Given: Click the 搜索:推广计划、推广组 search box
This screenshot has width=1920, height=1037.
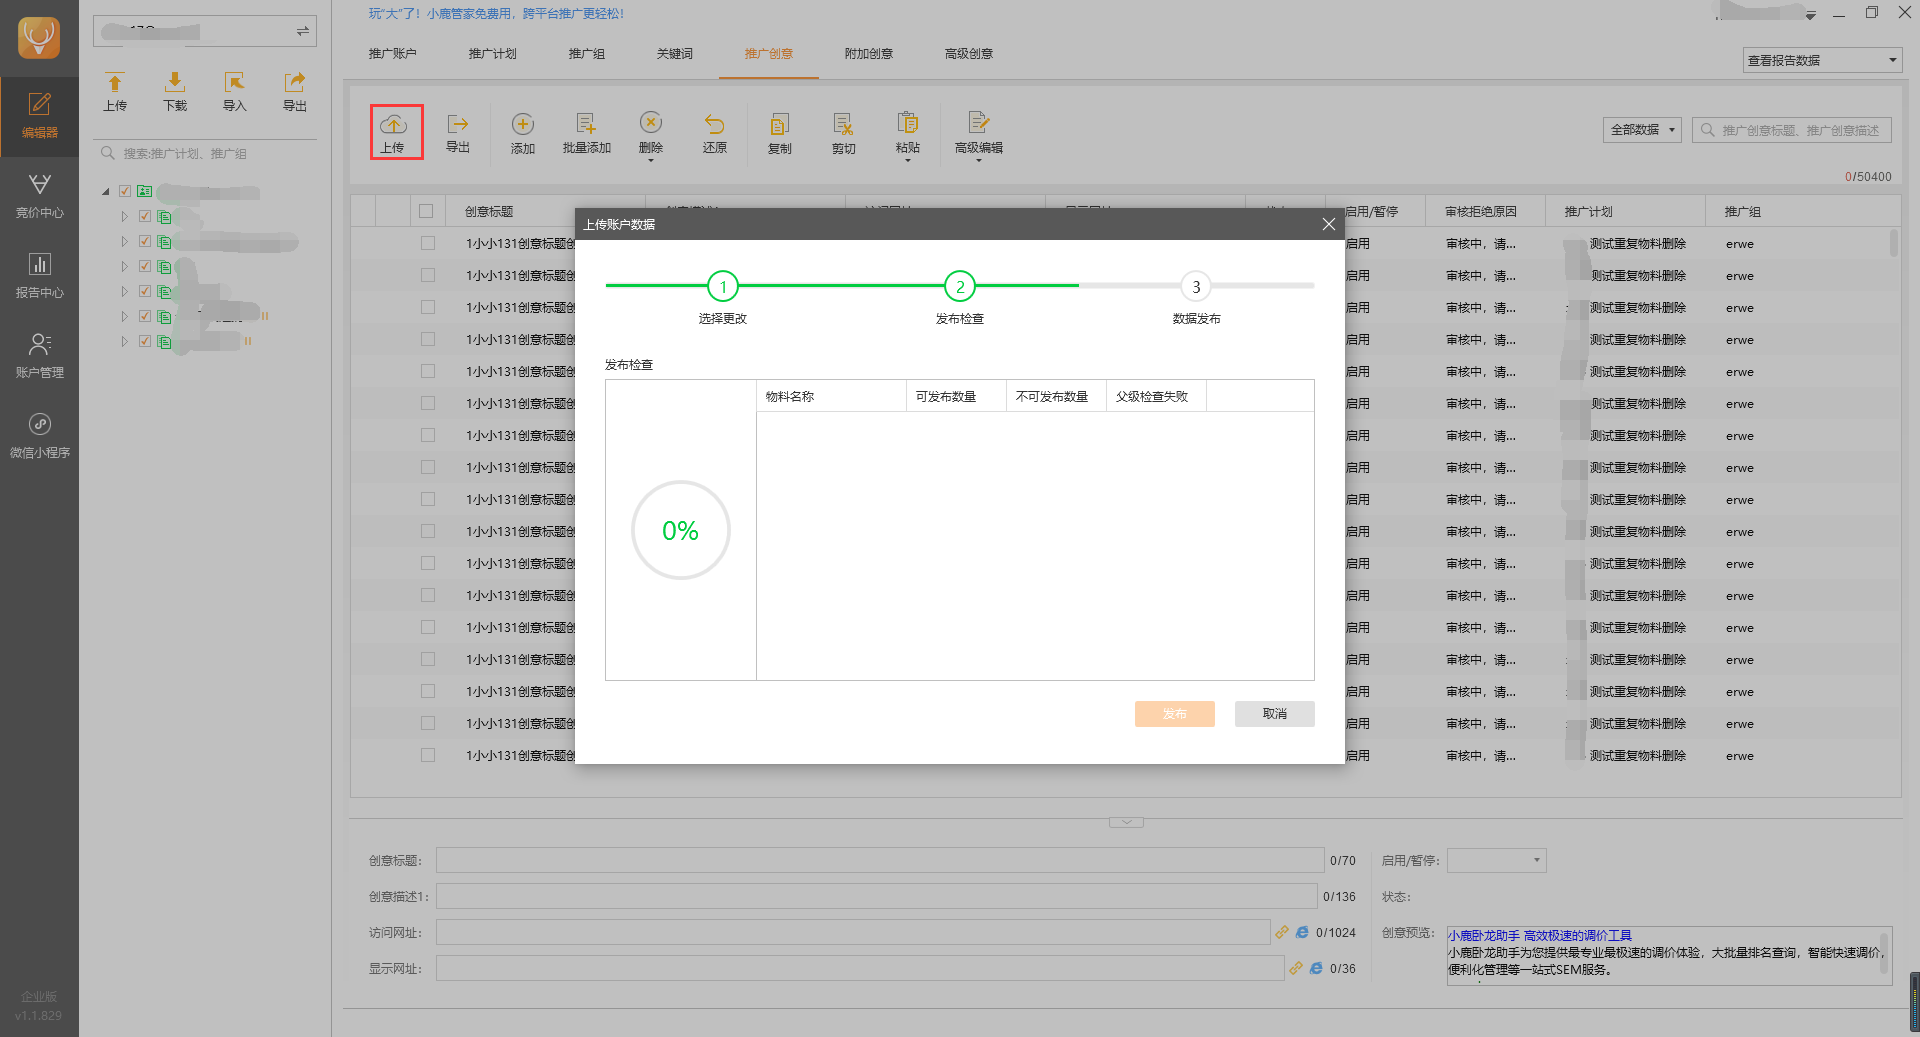Looking at the screenshot, I should [x=205, y=153].
